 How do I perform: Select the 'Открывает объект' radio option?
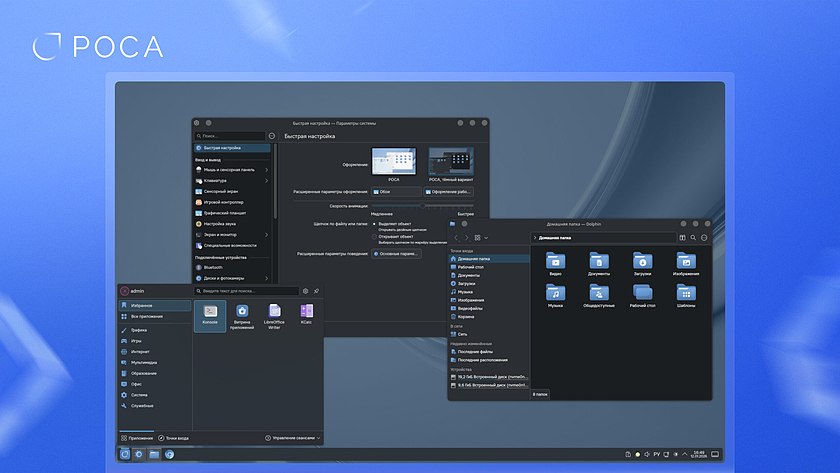(375, 237)
